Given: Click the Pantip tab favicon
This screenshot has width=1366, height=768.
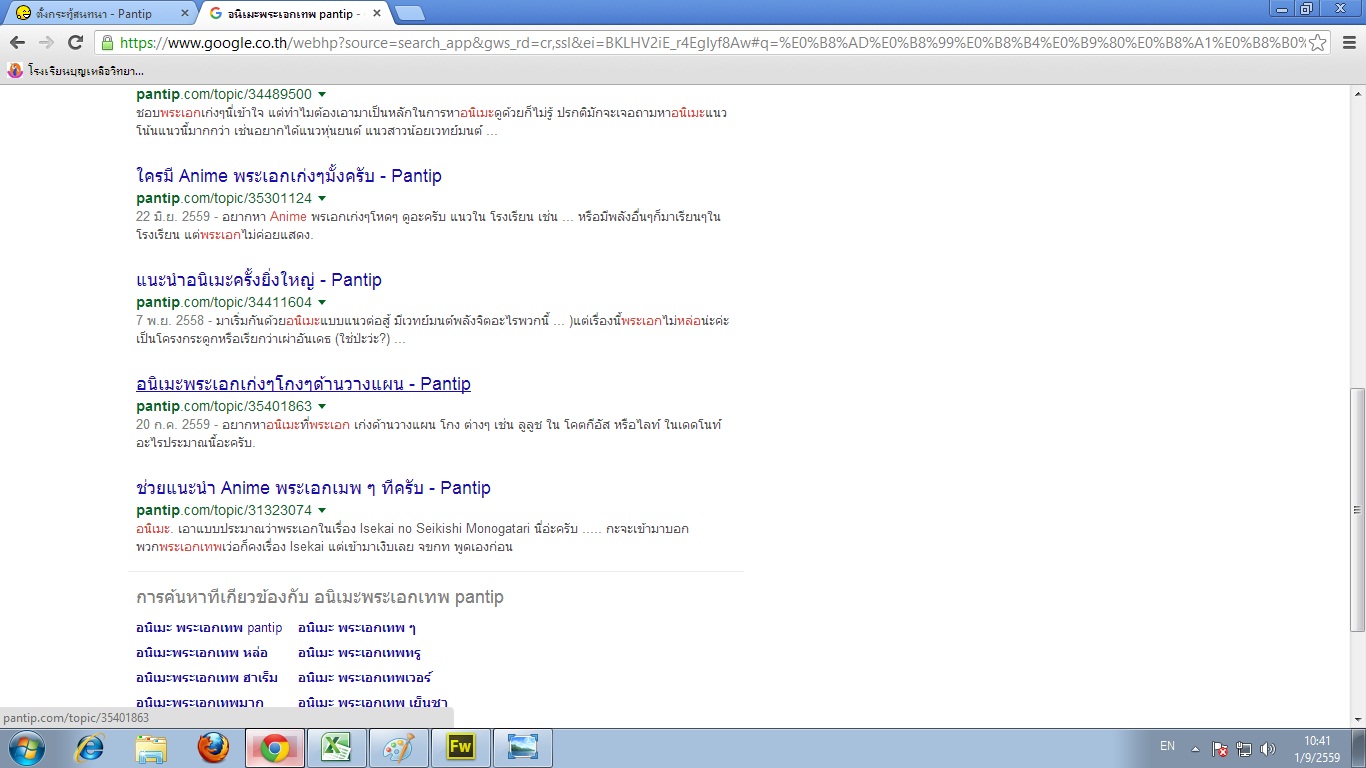Looking at the screenshot, I should pyautogui.click(x=23, y=14).
